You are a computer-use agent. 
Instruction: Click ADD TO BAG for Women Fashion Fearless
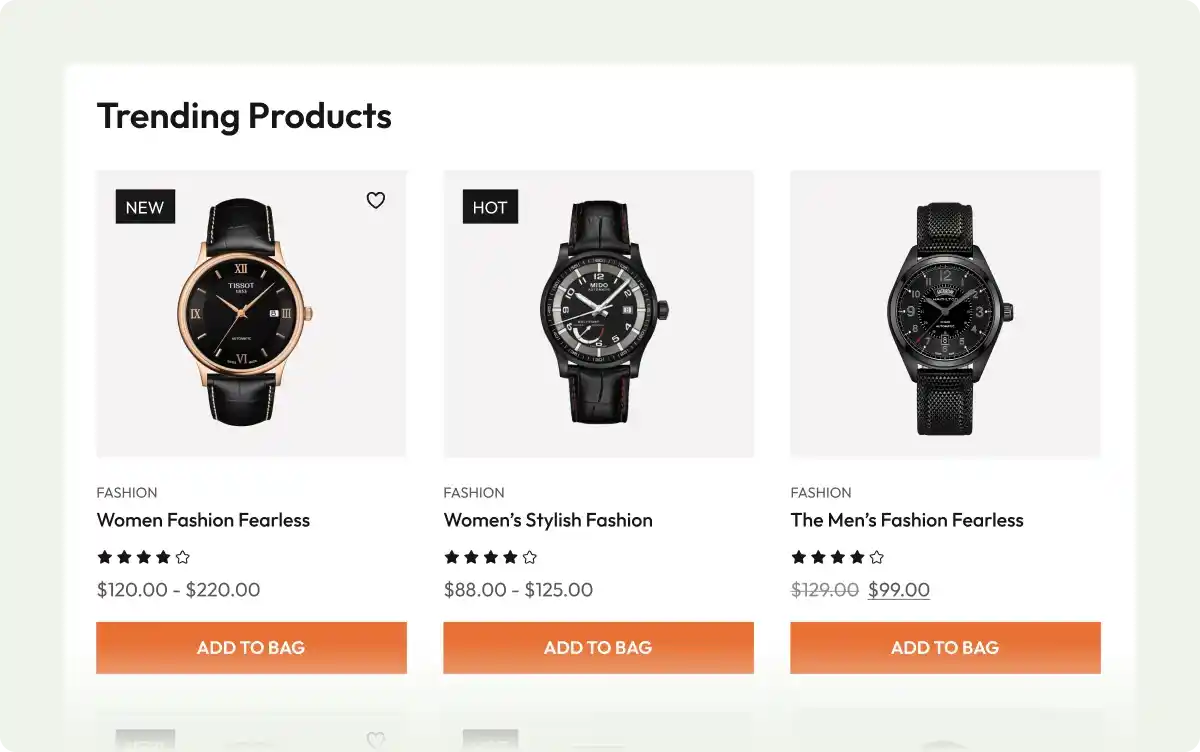(x=251, y=647)
